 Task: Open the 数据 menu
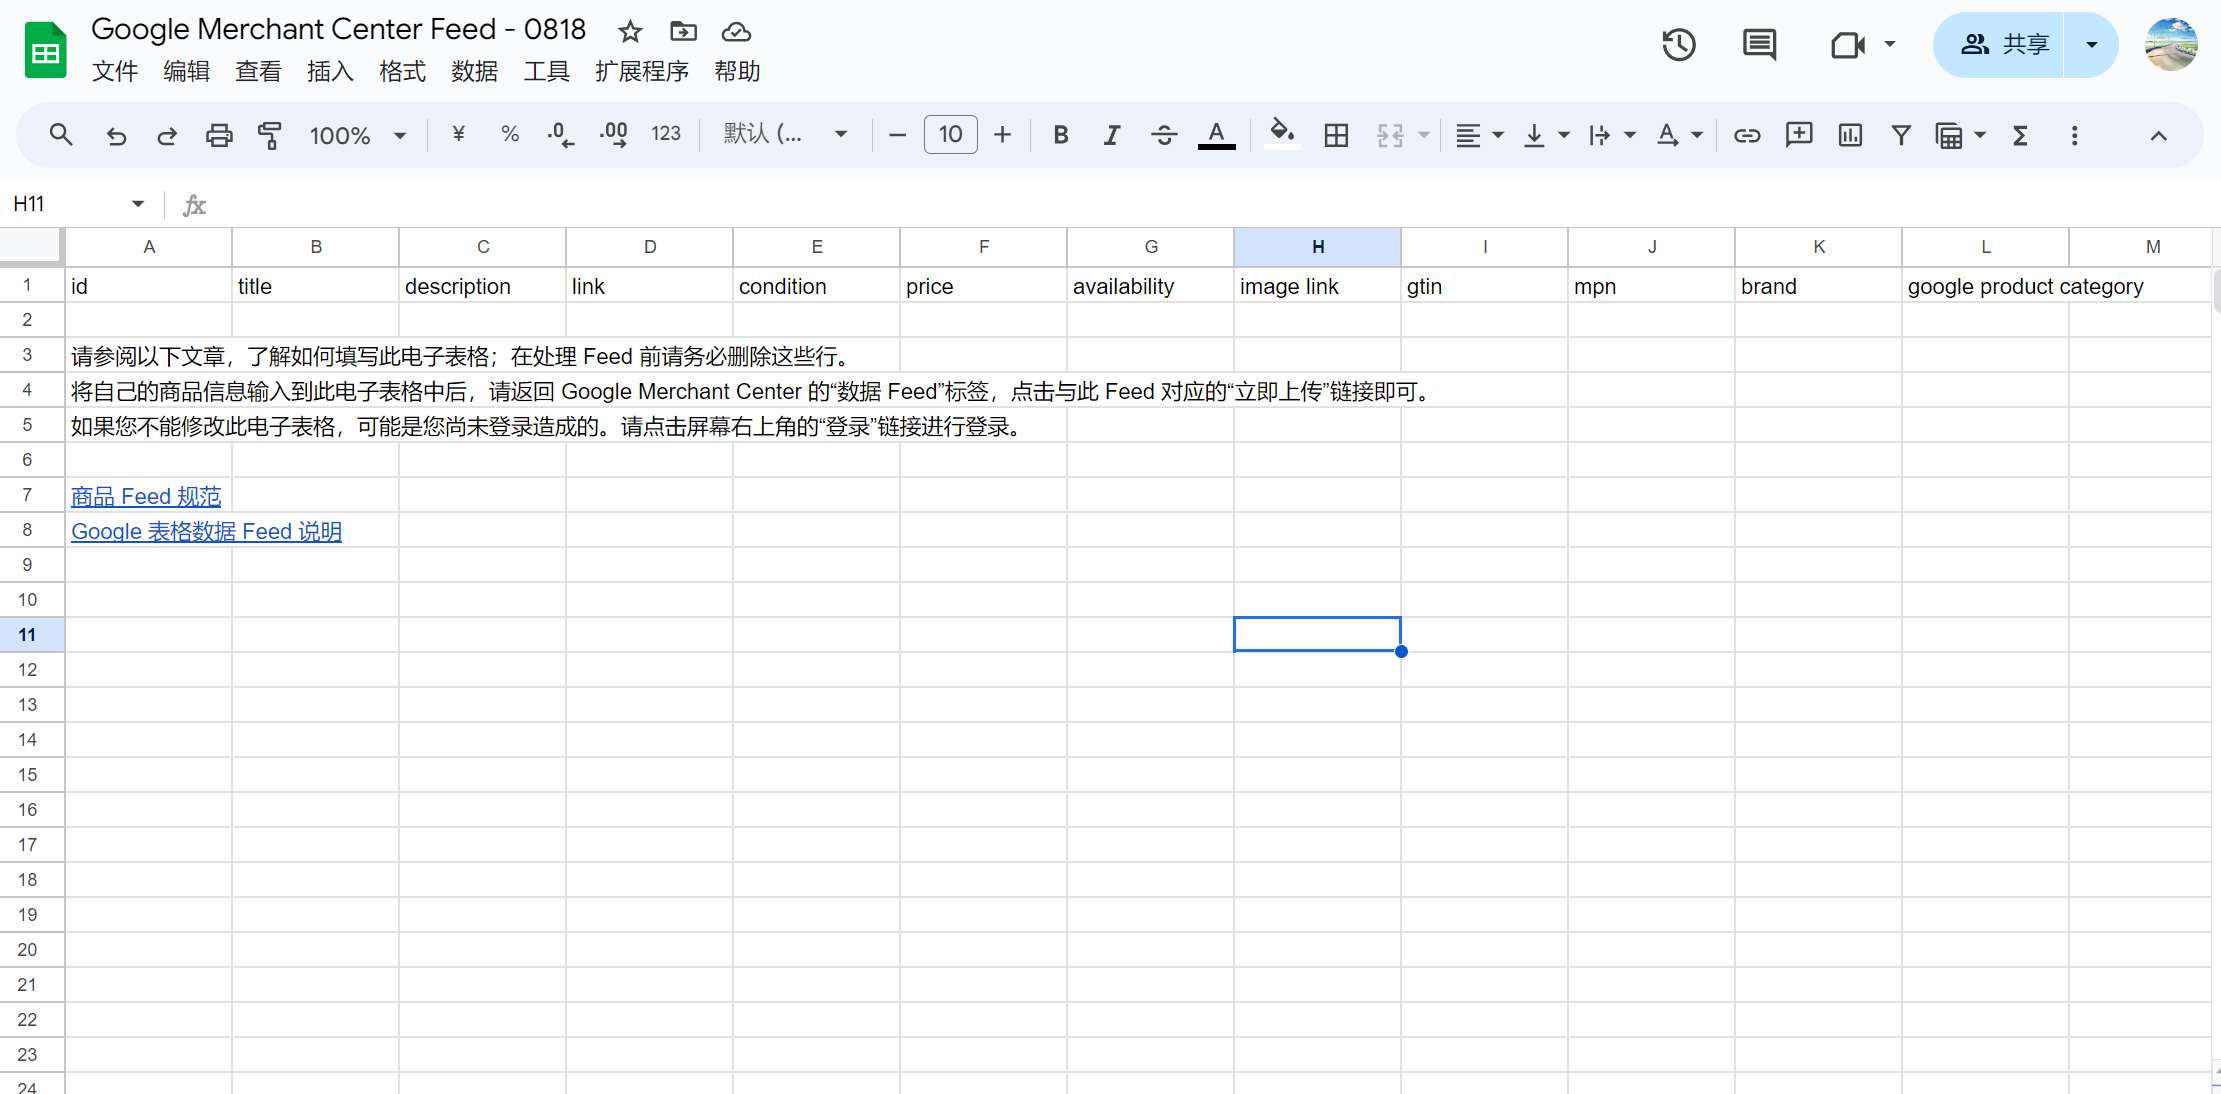(x=475, y=71)
